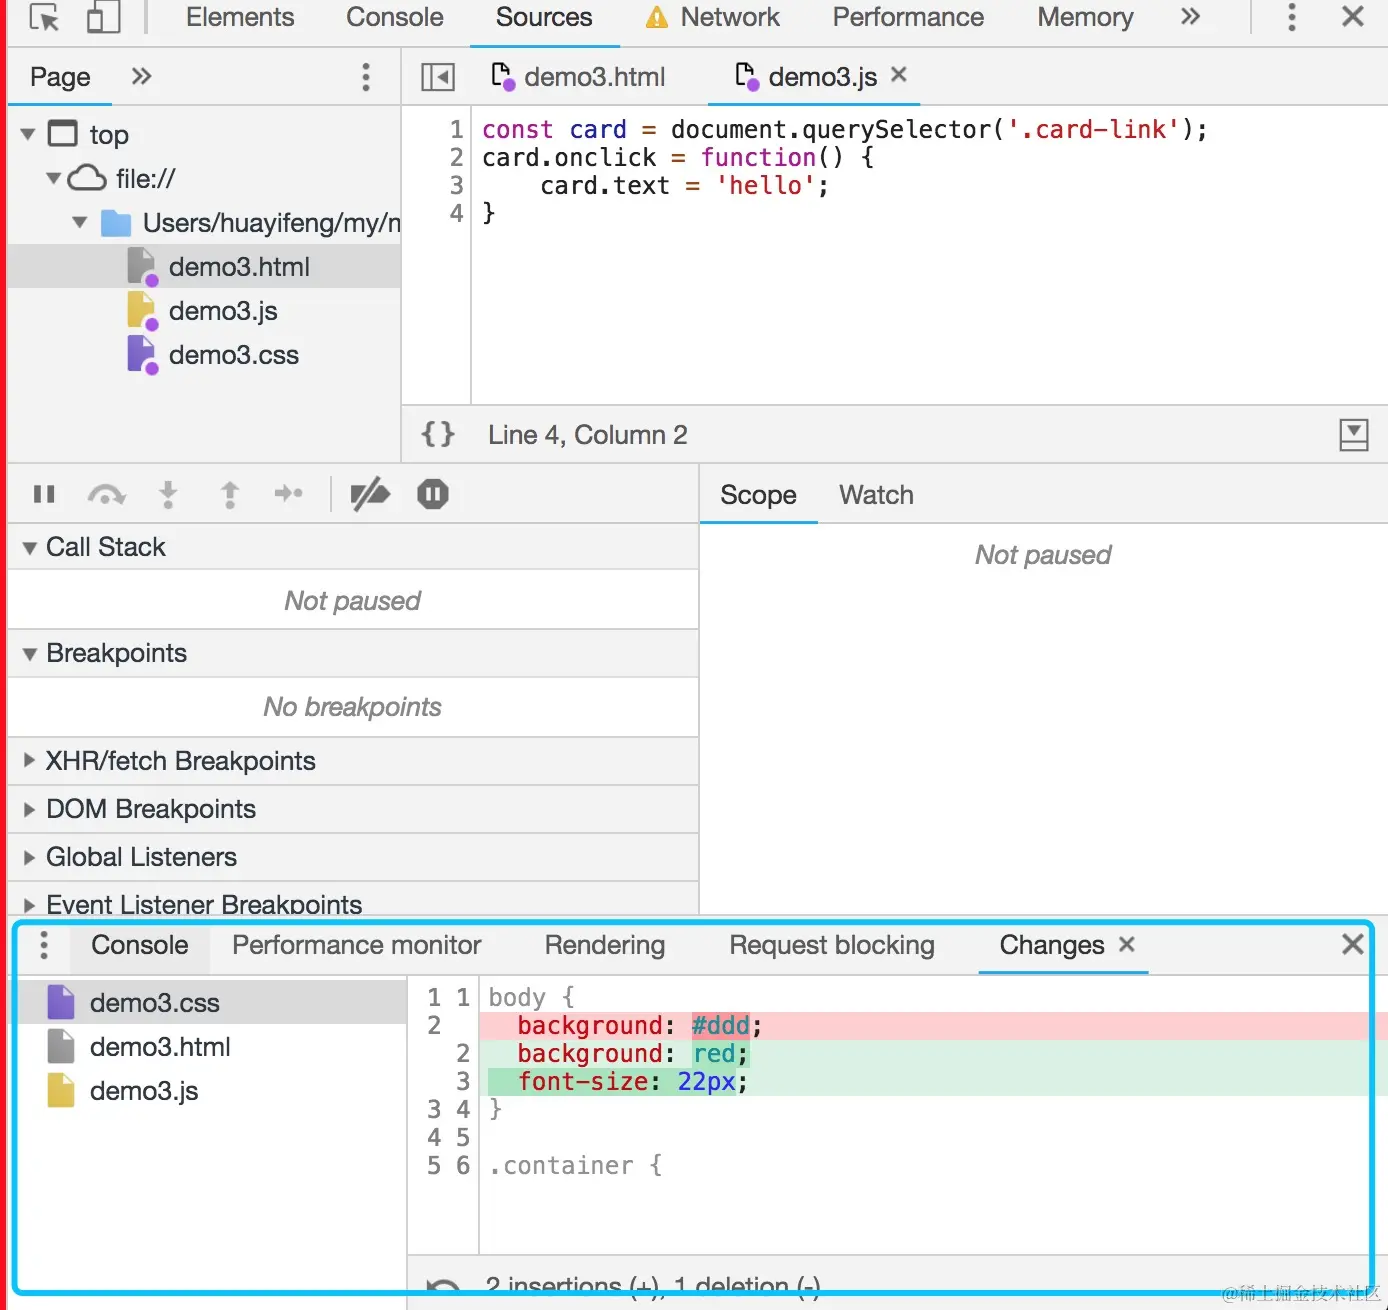Viewport: 1388px width, 1310px height.
Task: Open the drawer three-dot menu
Action: 44,945
